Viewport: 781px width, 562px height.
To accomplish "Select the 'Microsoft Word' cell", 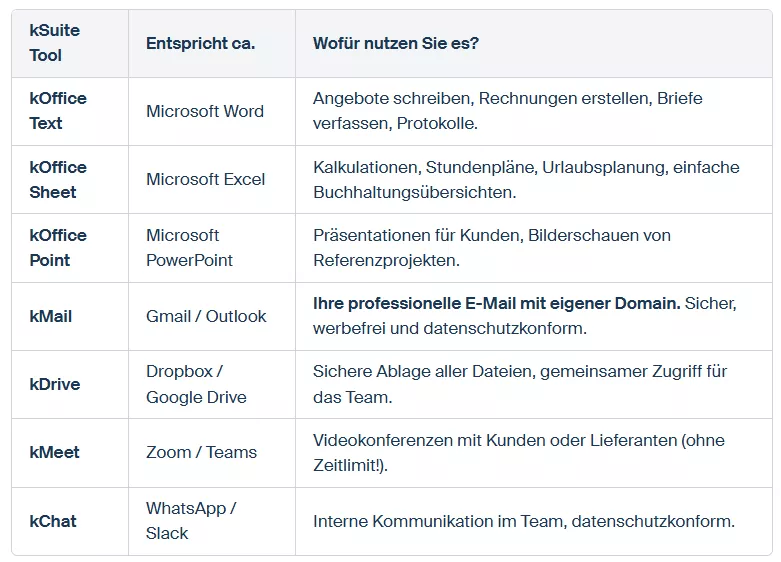I will coord(212,111).
